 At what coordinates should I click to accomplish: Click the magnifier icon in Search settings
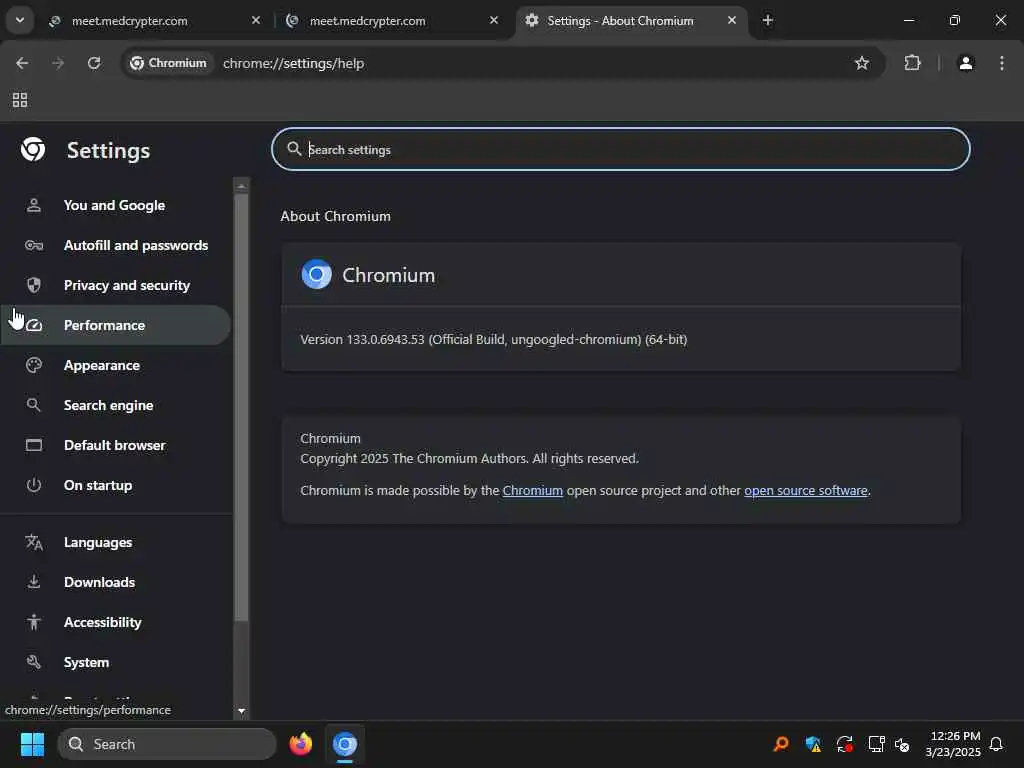coord(294,149)
